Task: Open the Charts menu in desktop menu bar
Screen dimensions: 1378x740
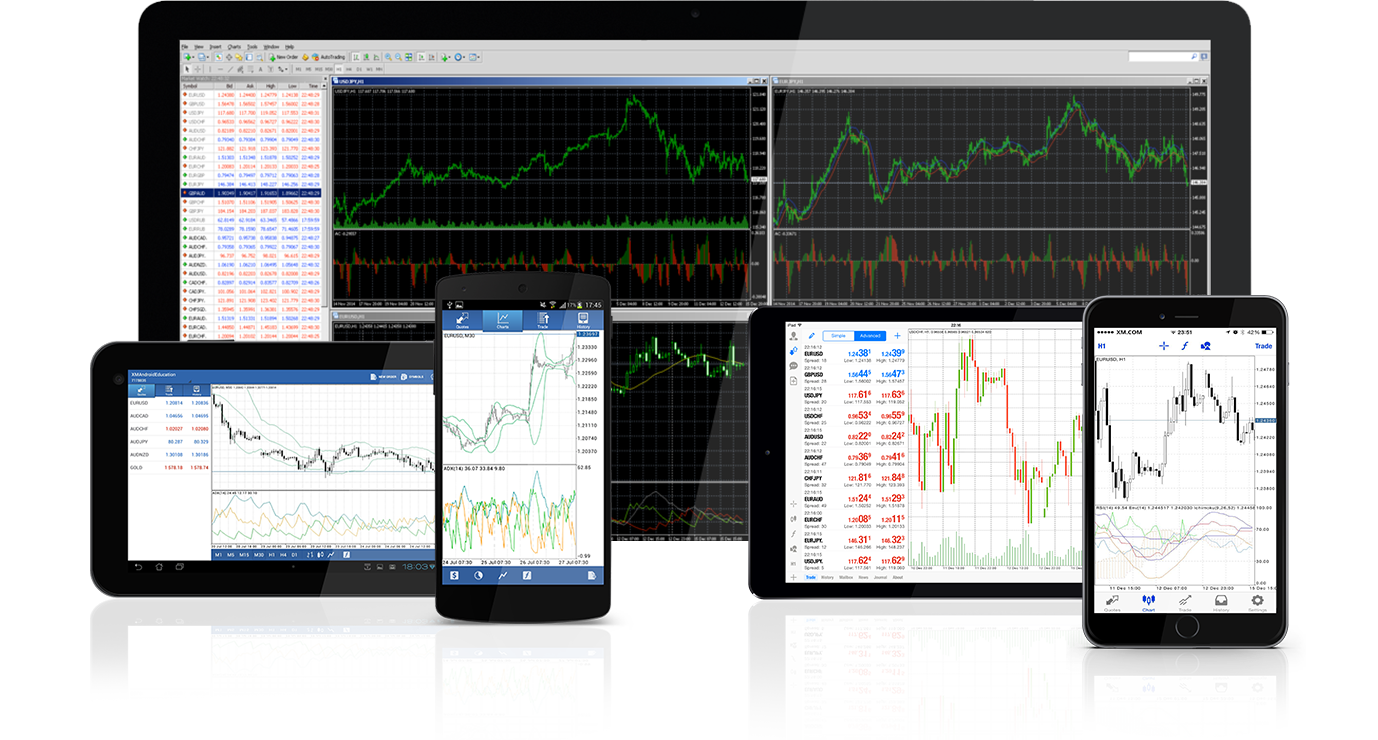Action: click(234, 46)
